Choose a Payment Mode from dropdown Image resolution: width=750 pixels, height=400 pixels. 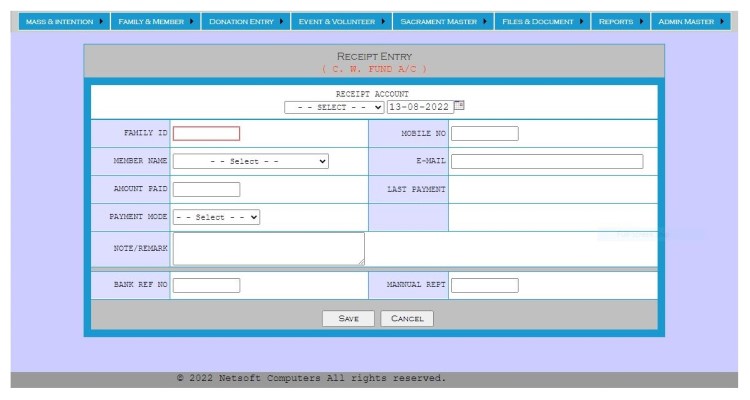tap(216, 217)
